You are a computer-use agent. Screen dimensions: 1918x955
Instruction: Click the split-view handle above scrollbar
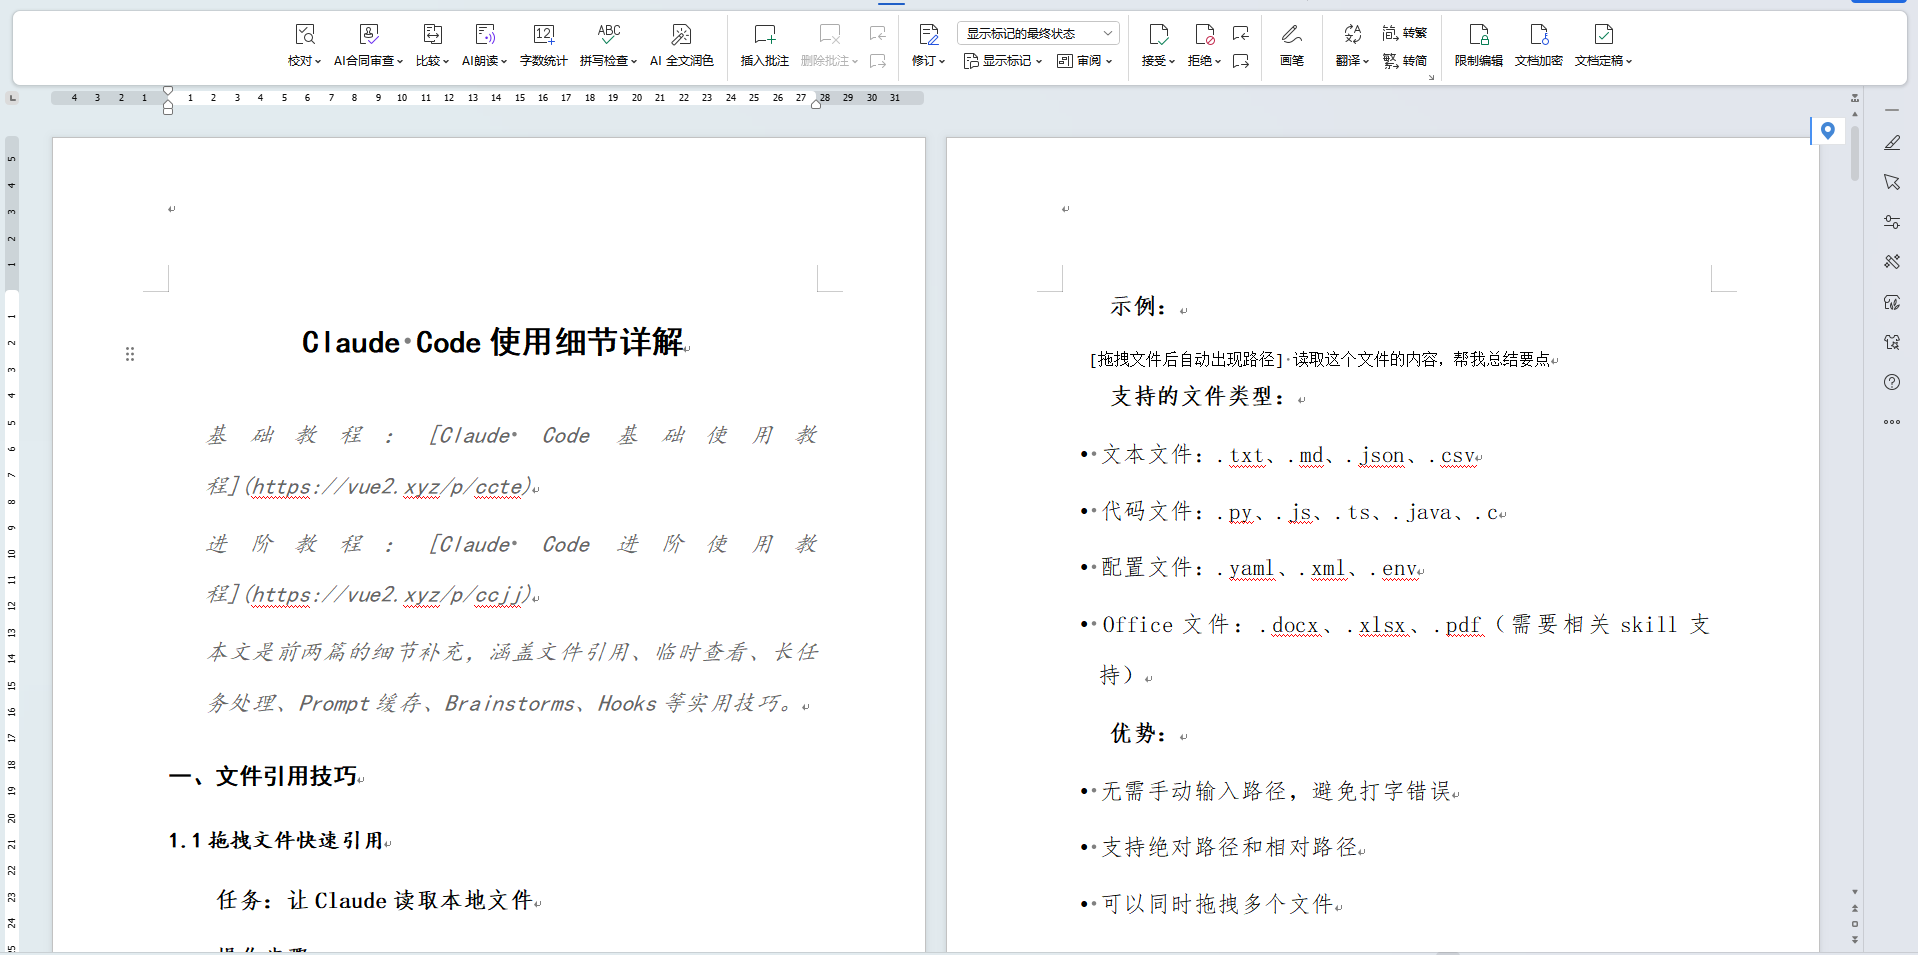pyautogui.click(x=1855, y=98)
